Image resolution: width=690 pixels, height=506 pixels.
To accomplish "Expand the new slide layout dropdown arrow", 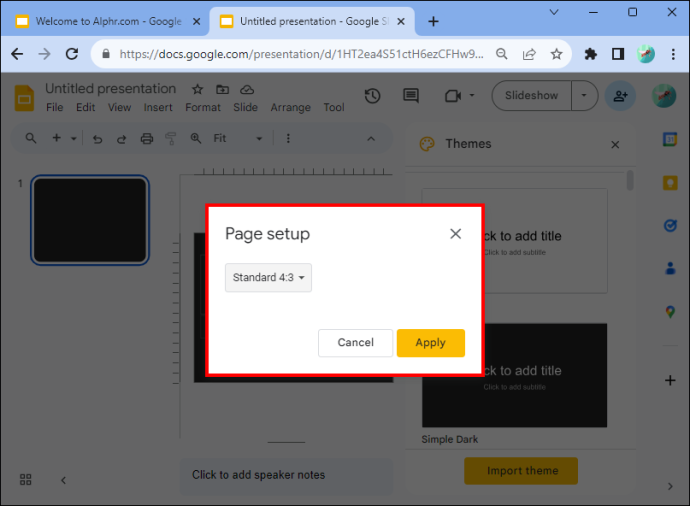I will [x=73, y=139].
